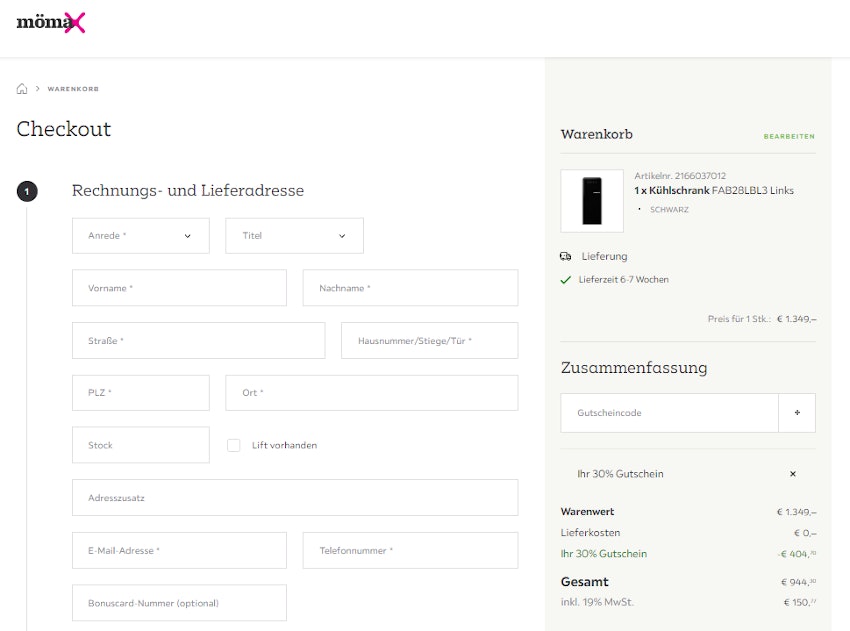The height and width of the screenshot is (631, 850).
Task: Click the Hausnummer/Stiege/Tür field
Action: coord(429,341)
